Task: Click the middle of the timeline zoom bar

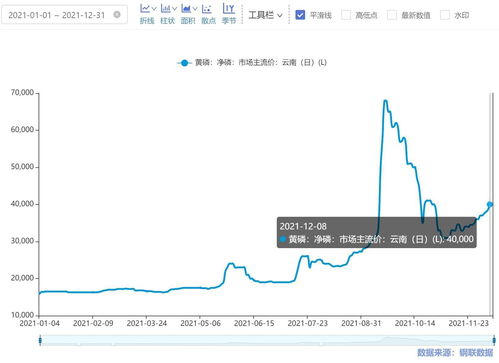Action: (x=267, y=340)
